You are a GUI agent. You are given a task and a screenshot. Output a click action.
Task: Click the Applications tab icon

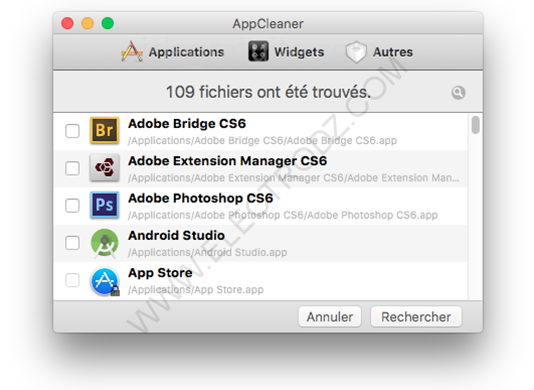(x=132, y=52)
